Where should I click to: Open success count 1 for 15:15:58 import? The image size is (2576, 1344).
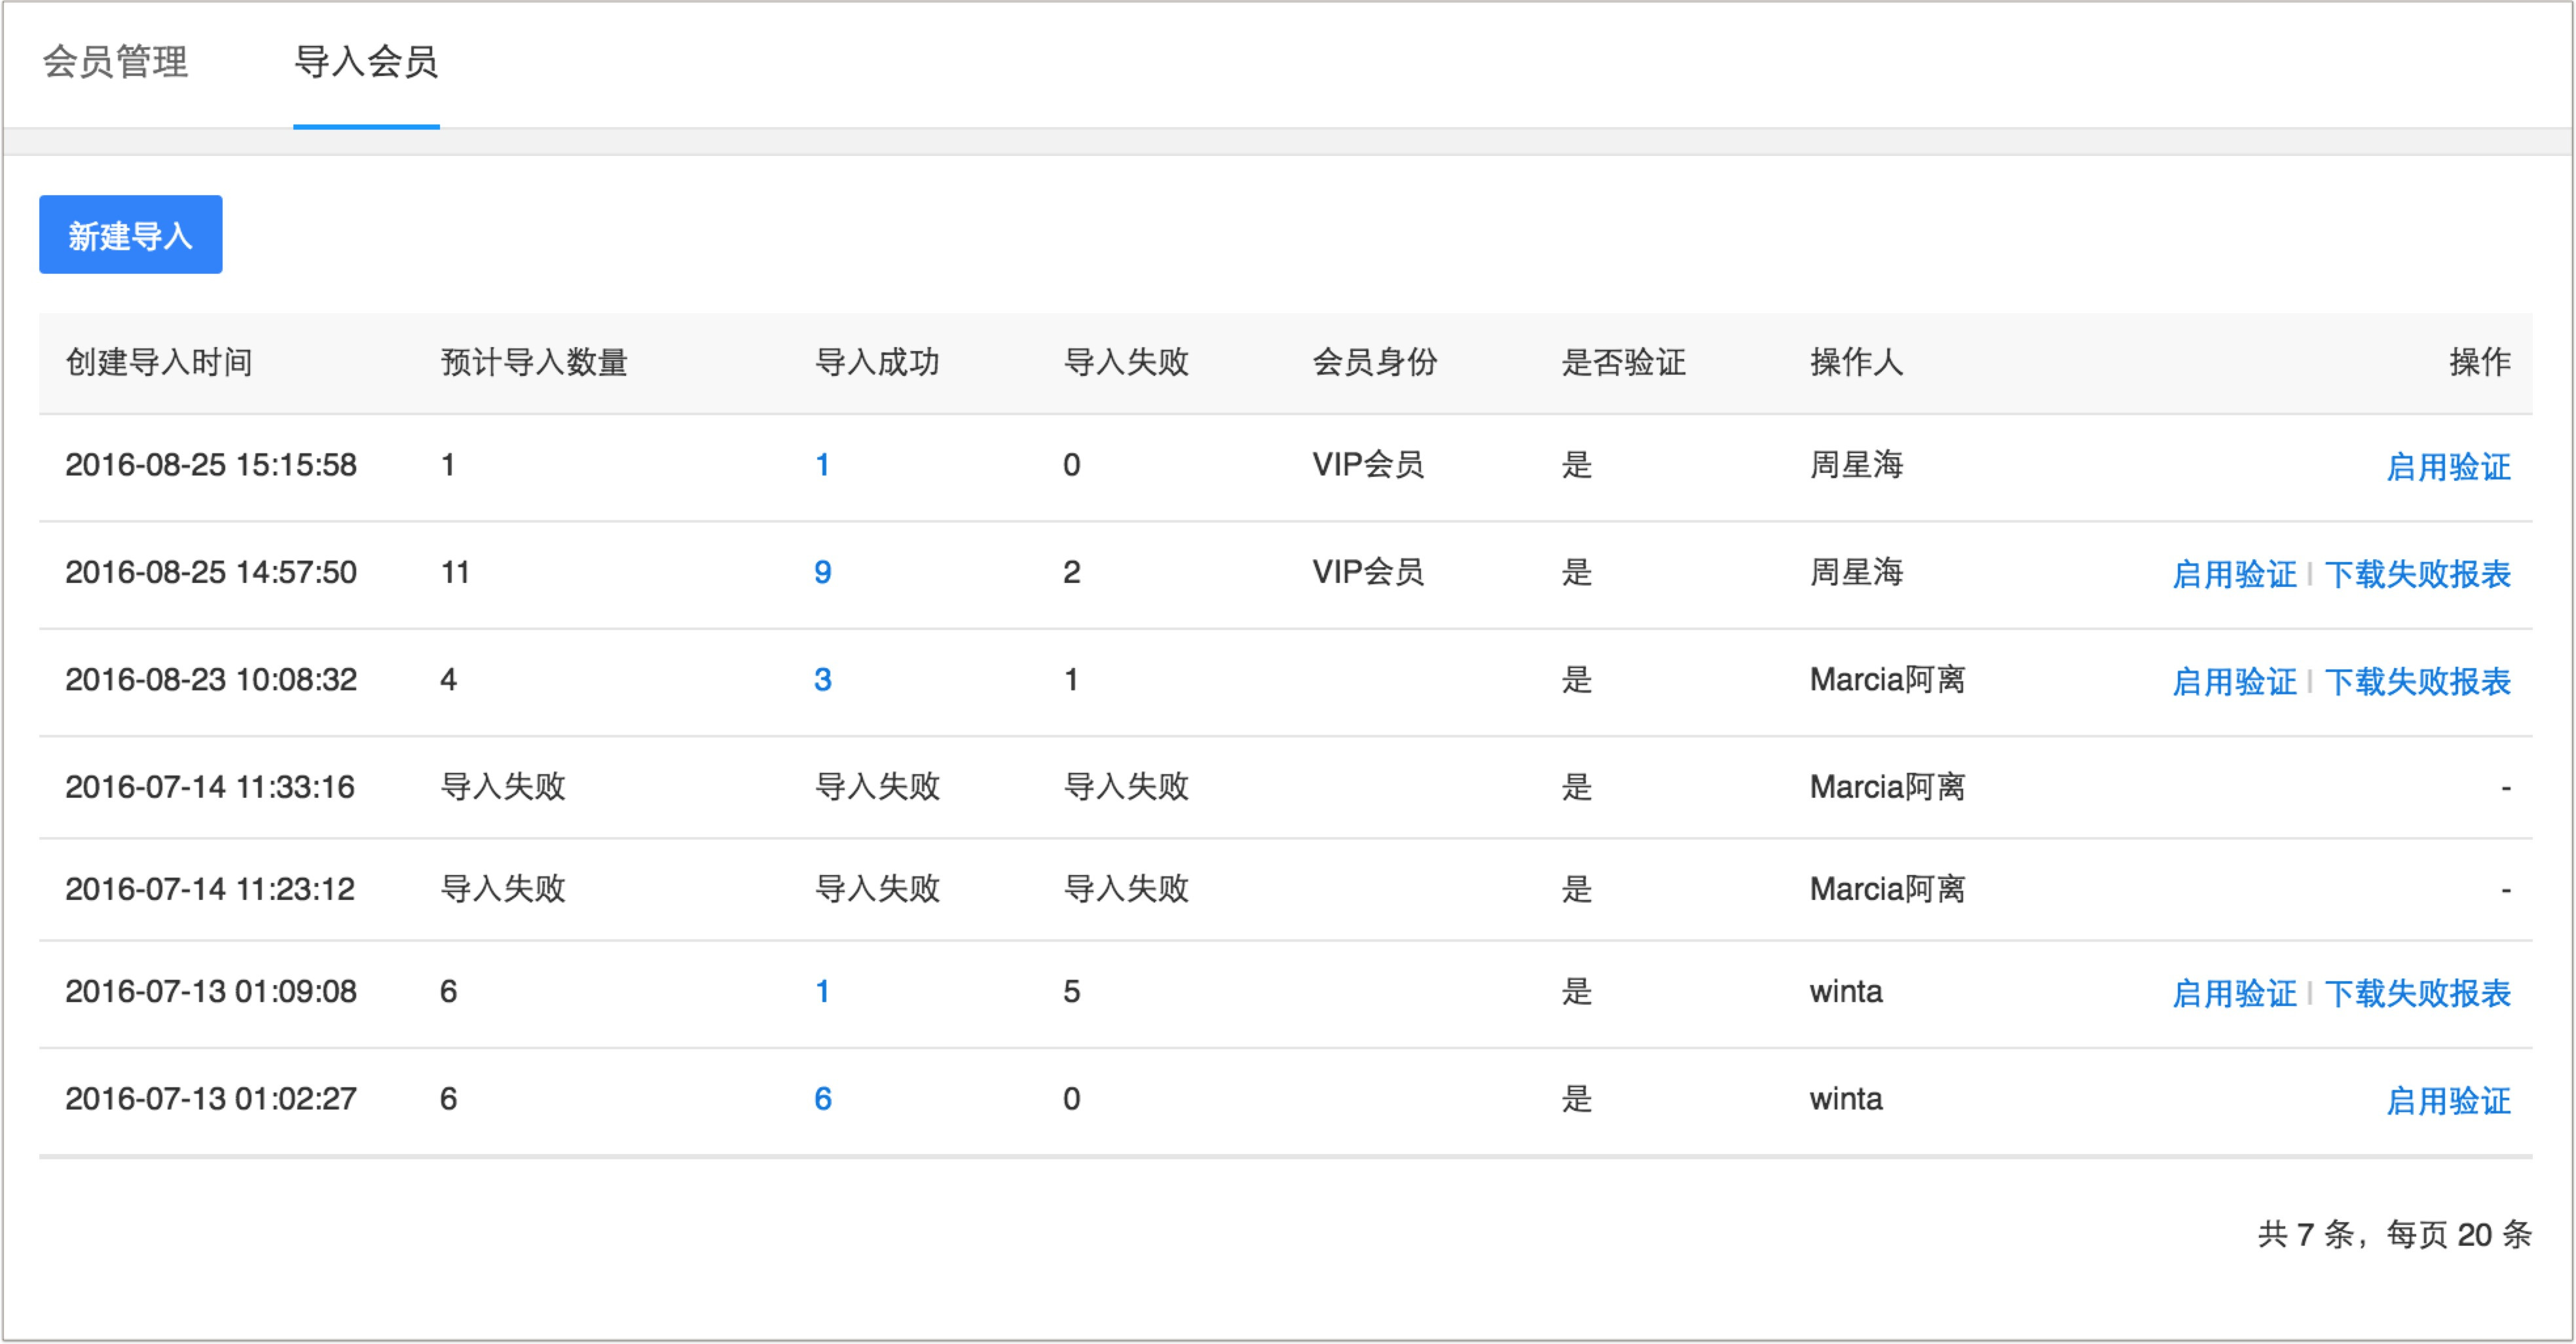click(822, 465)
